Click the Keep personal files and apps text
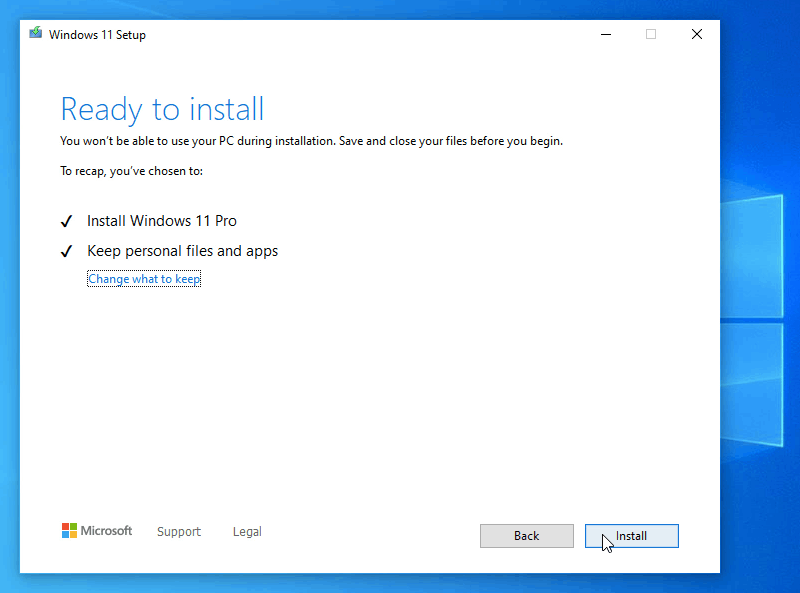The image size is (800, 593). tap(183, 251)
